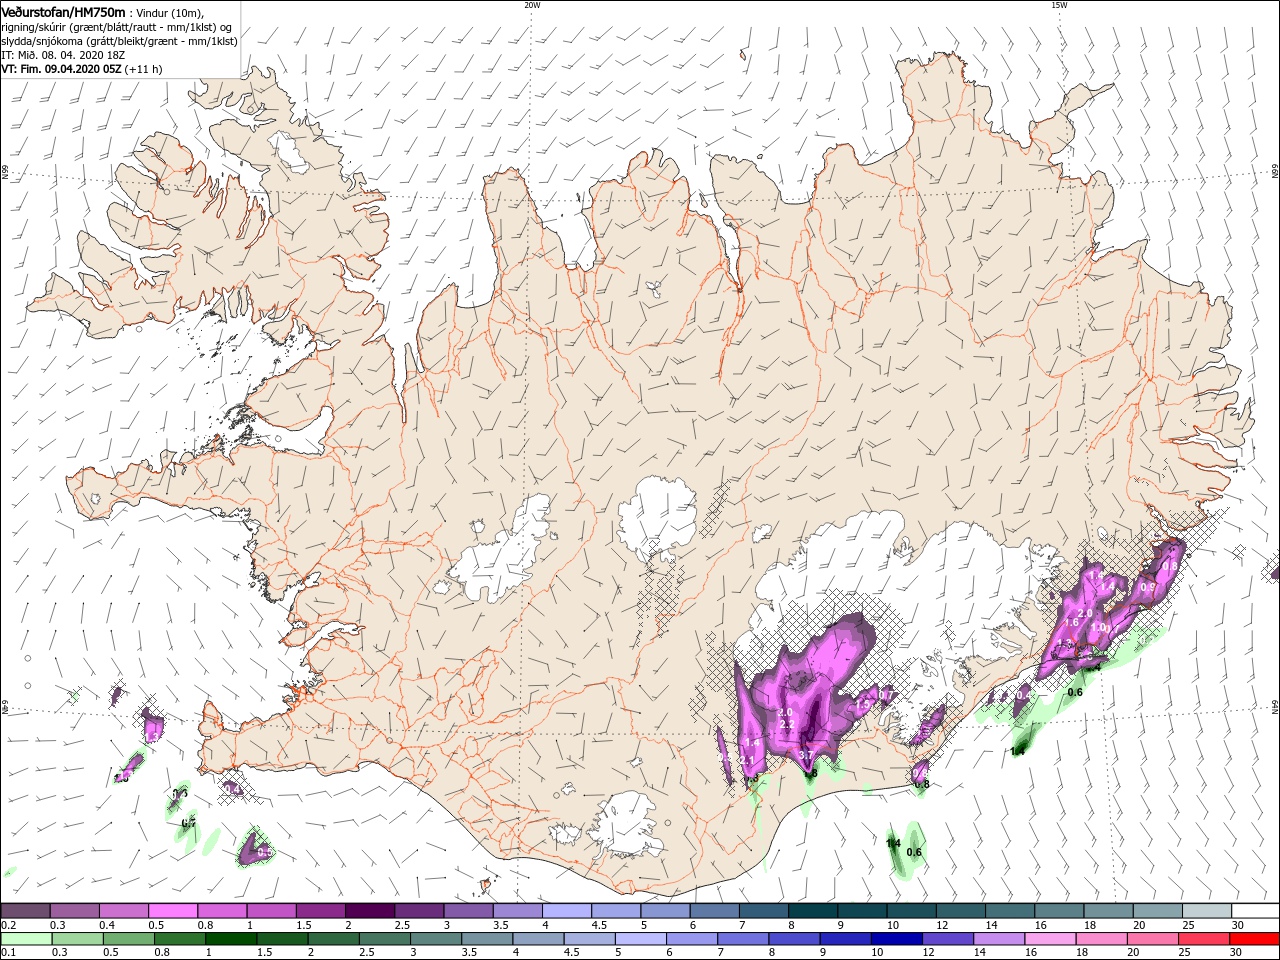
Task: Click the '0.2' label under upper scale
Action: point(9,926)
